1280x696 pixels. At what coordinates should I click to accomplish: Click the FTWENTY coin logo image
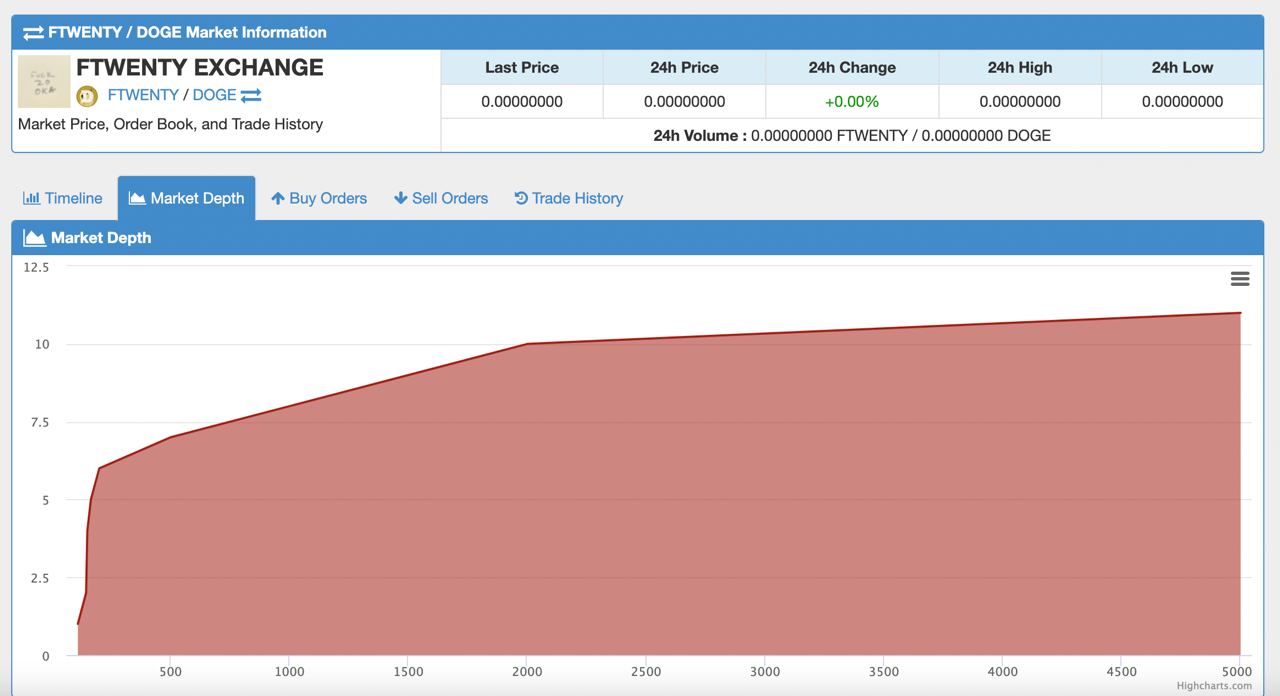[44, 82]
